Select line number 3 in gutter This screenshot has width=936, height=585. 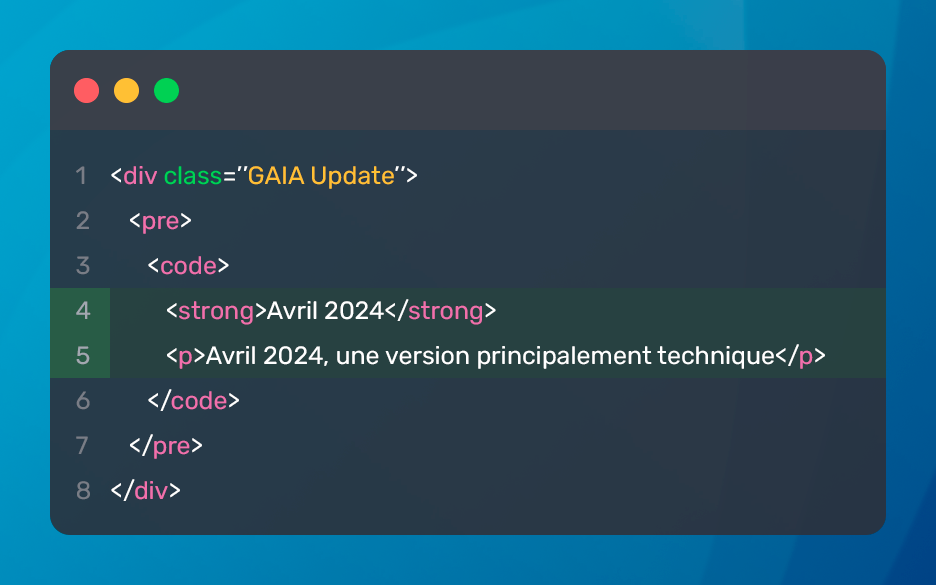[82, 266]
